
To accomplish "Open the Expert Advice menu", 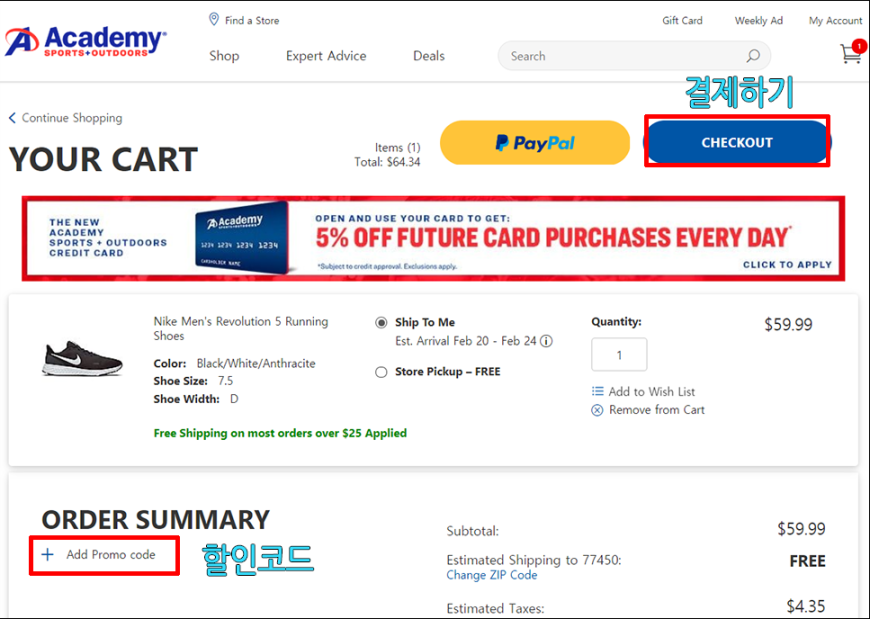I will click(x=326, y=56).
